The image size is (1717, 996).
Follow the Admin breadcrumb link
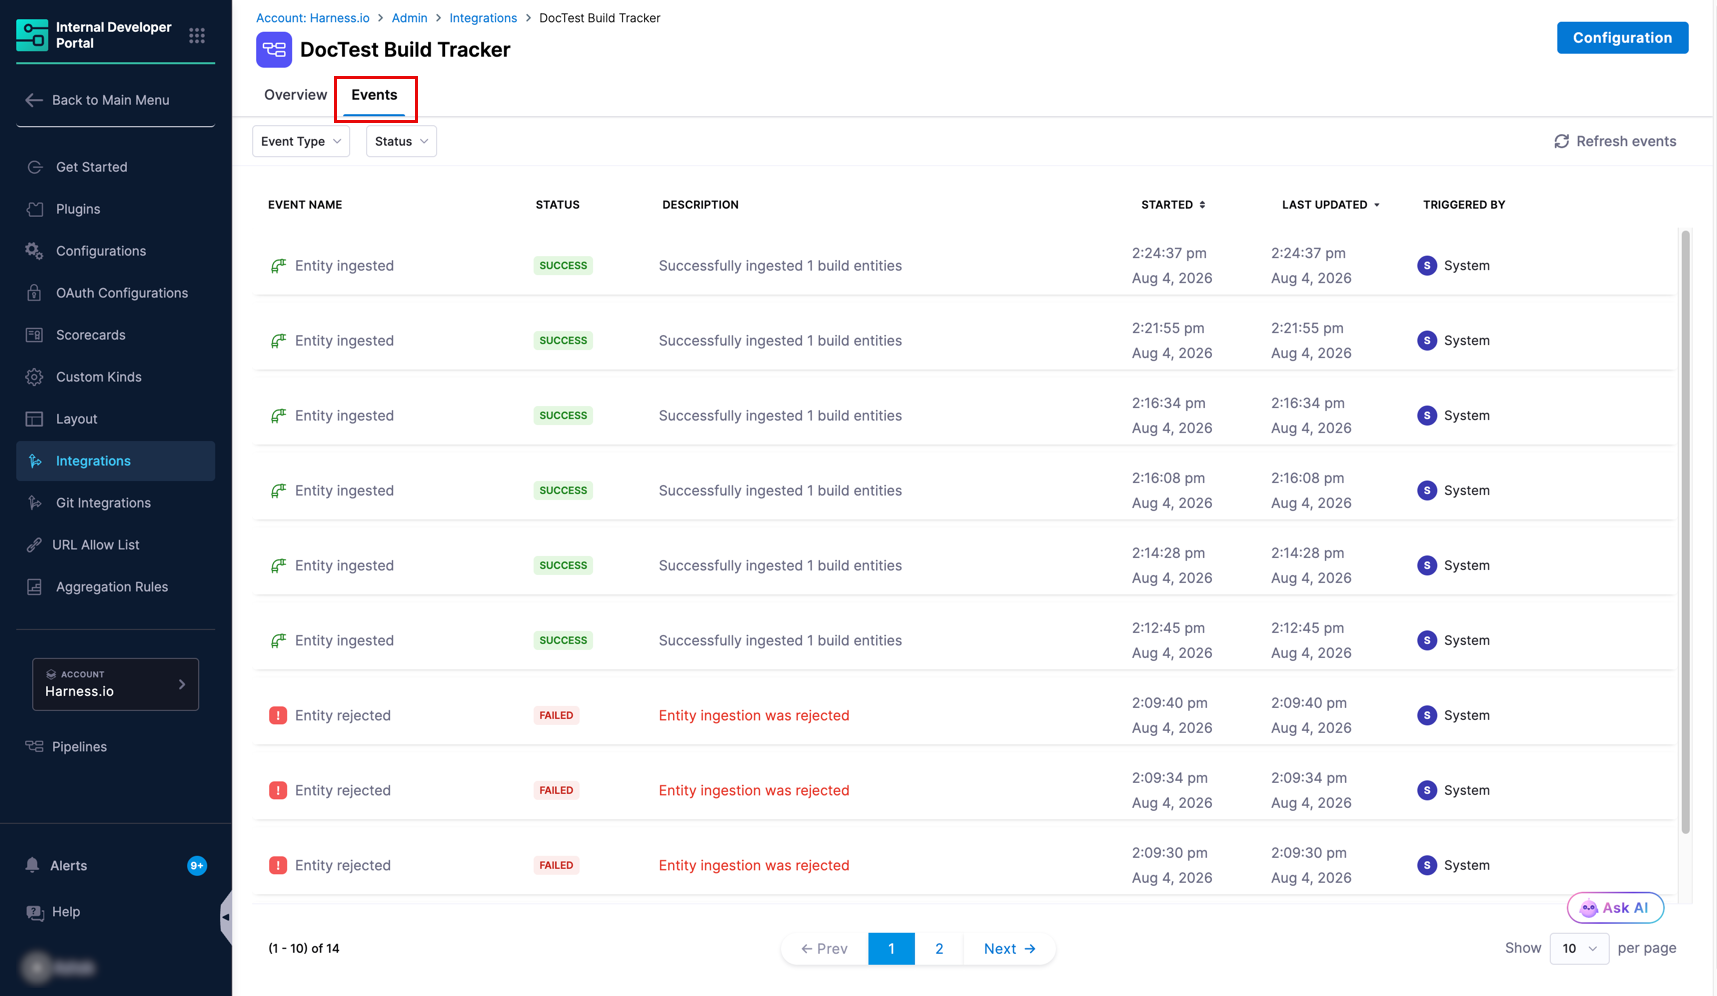pyautogui.click(x=409, y=18)
